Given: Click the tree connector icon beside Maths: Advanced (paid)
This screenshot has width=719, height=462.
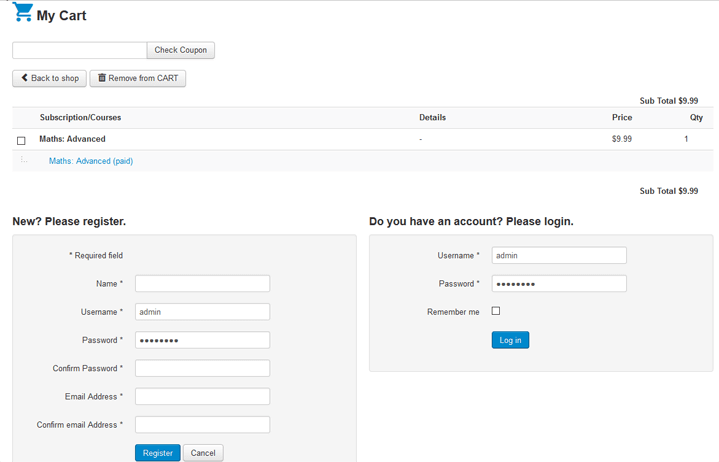Looking at the screenshot, I should coord(24,160).
